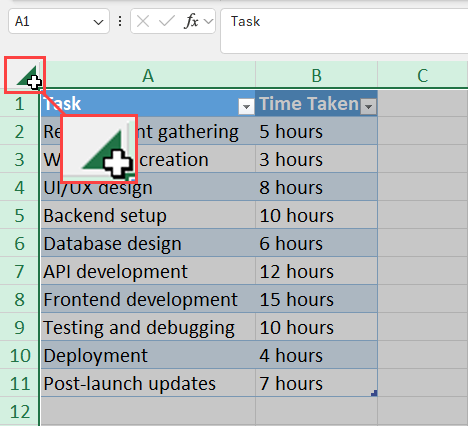Click the '7 hours' cell

(x=317, y=383)
